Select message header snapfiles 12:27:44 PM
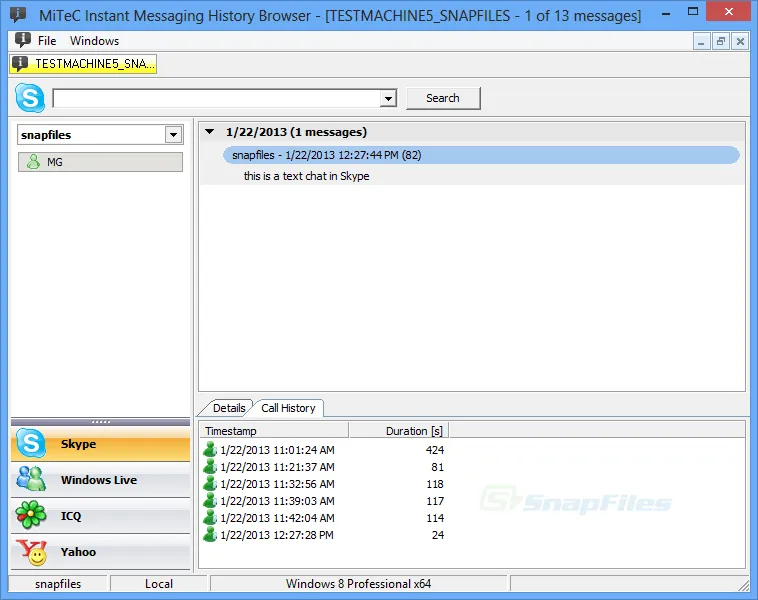 [481, 155]
